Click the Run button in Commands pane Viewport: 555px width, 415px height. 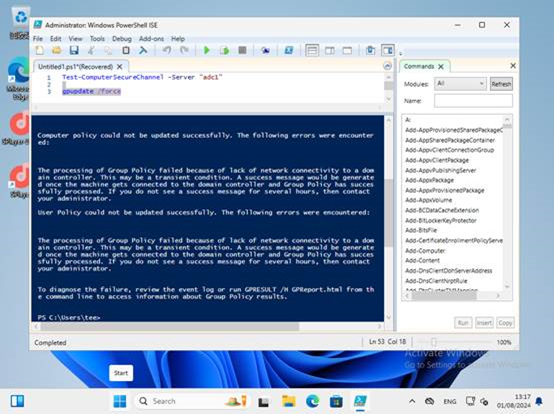[x=463, y=323]
